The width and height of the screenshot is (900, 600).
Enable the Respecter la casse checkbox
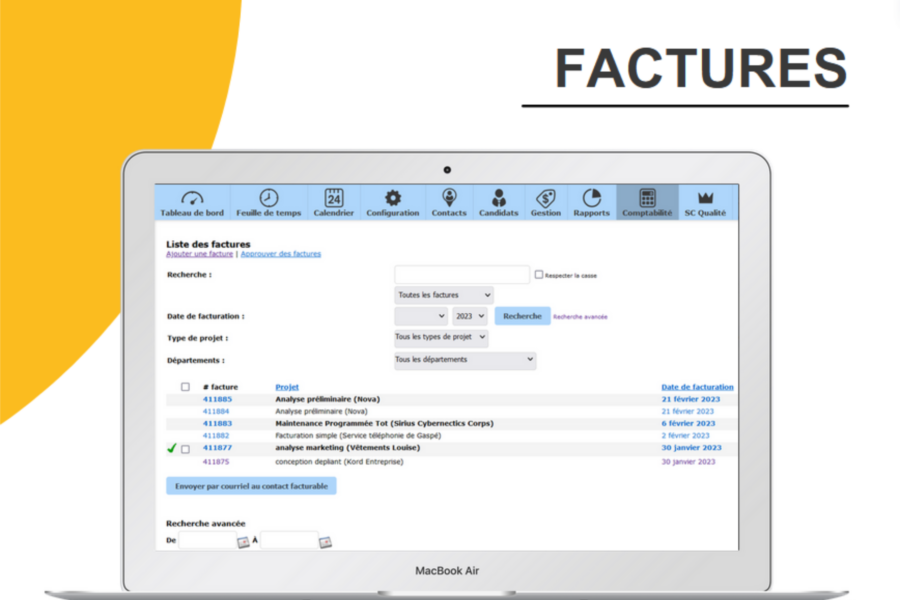539,275
